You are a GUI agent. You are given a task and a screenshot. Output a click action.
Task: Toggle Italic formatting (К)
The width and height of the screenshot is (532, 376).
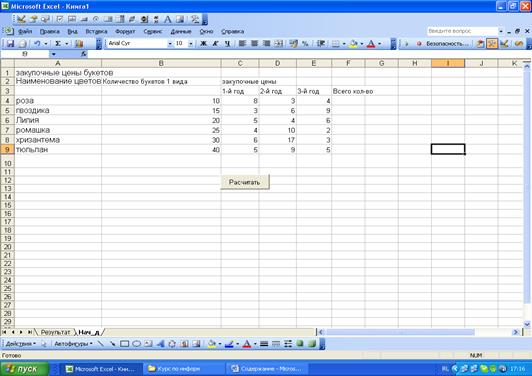(x=215, y=43)
